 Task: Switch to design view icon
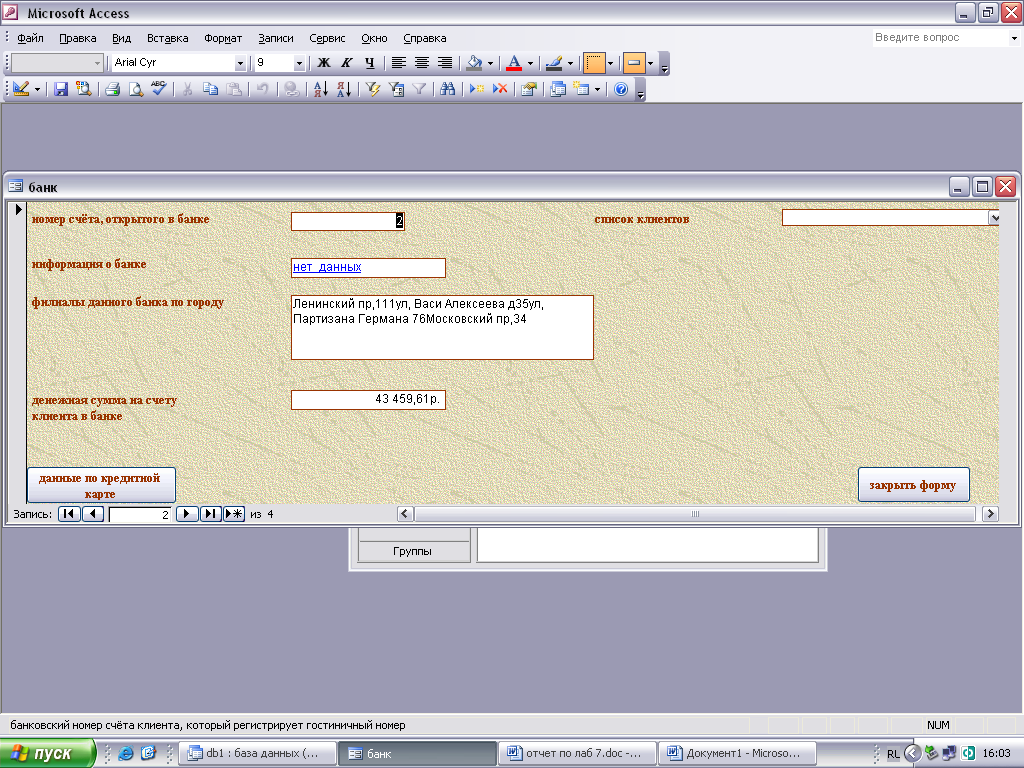21,89
